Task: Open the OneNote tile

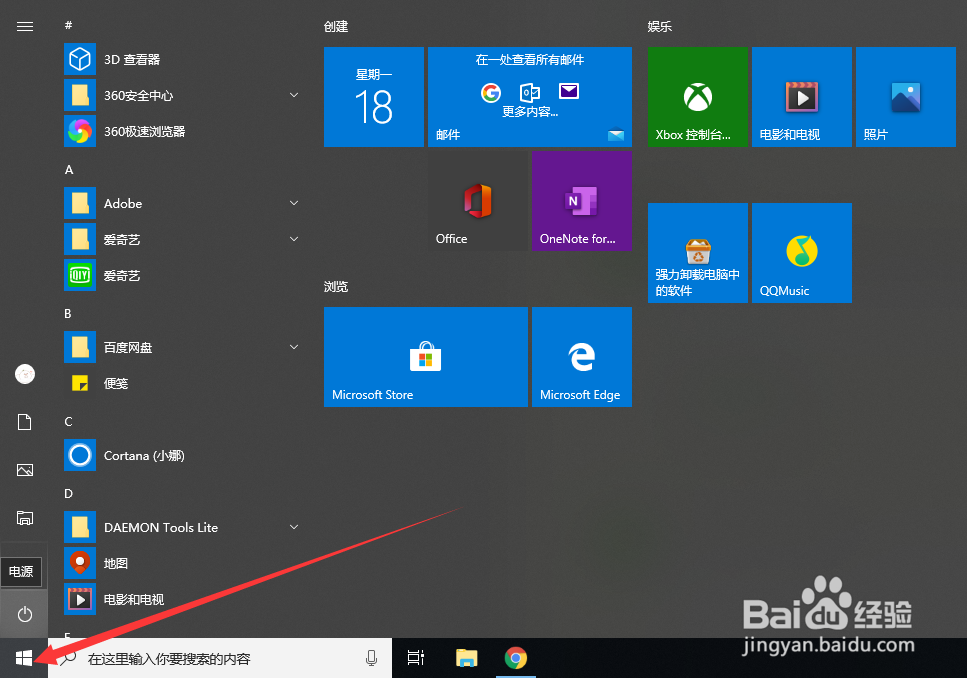Action: point(582,201)
